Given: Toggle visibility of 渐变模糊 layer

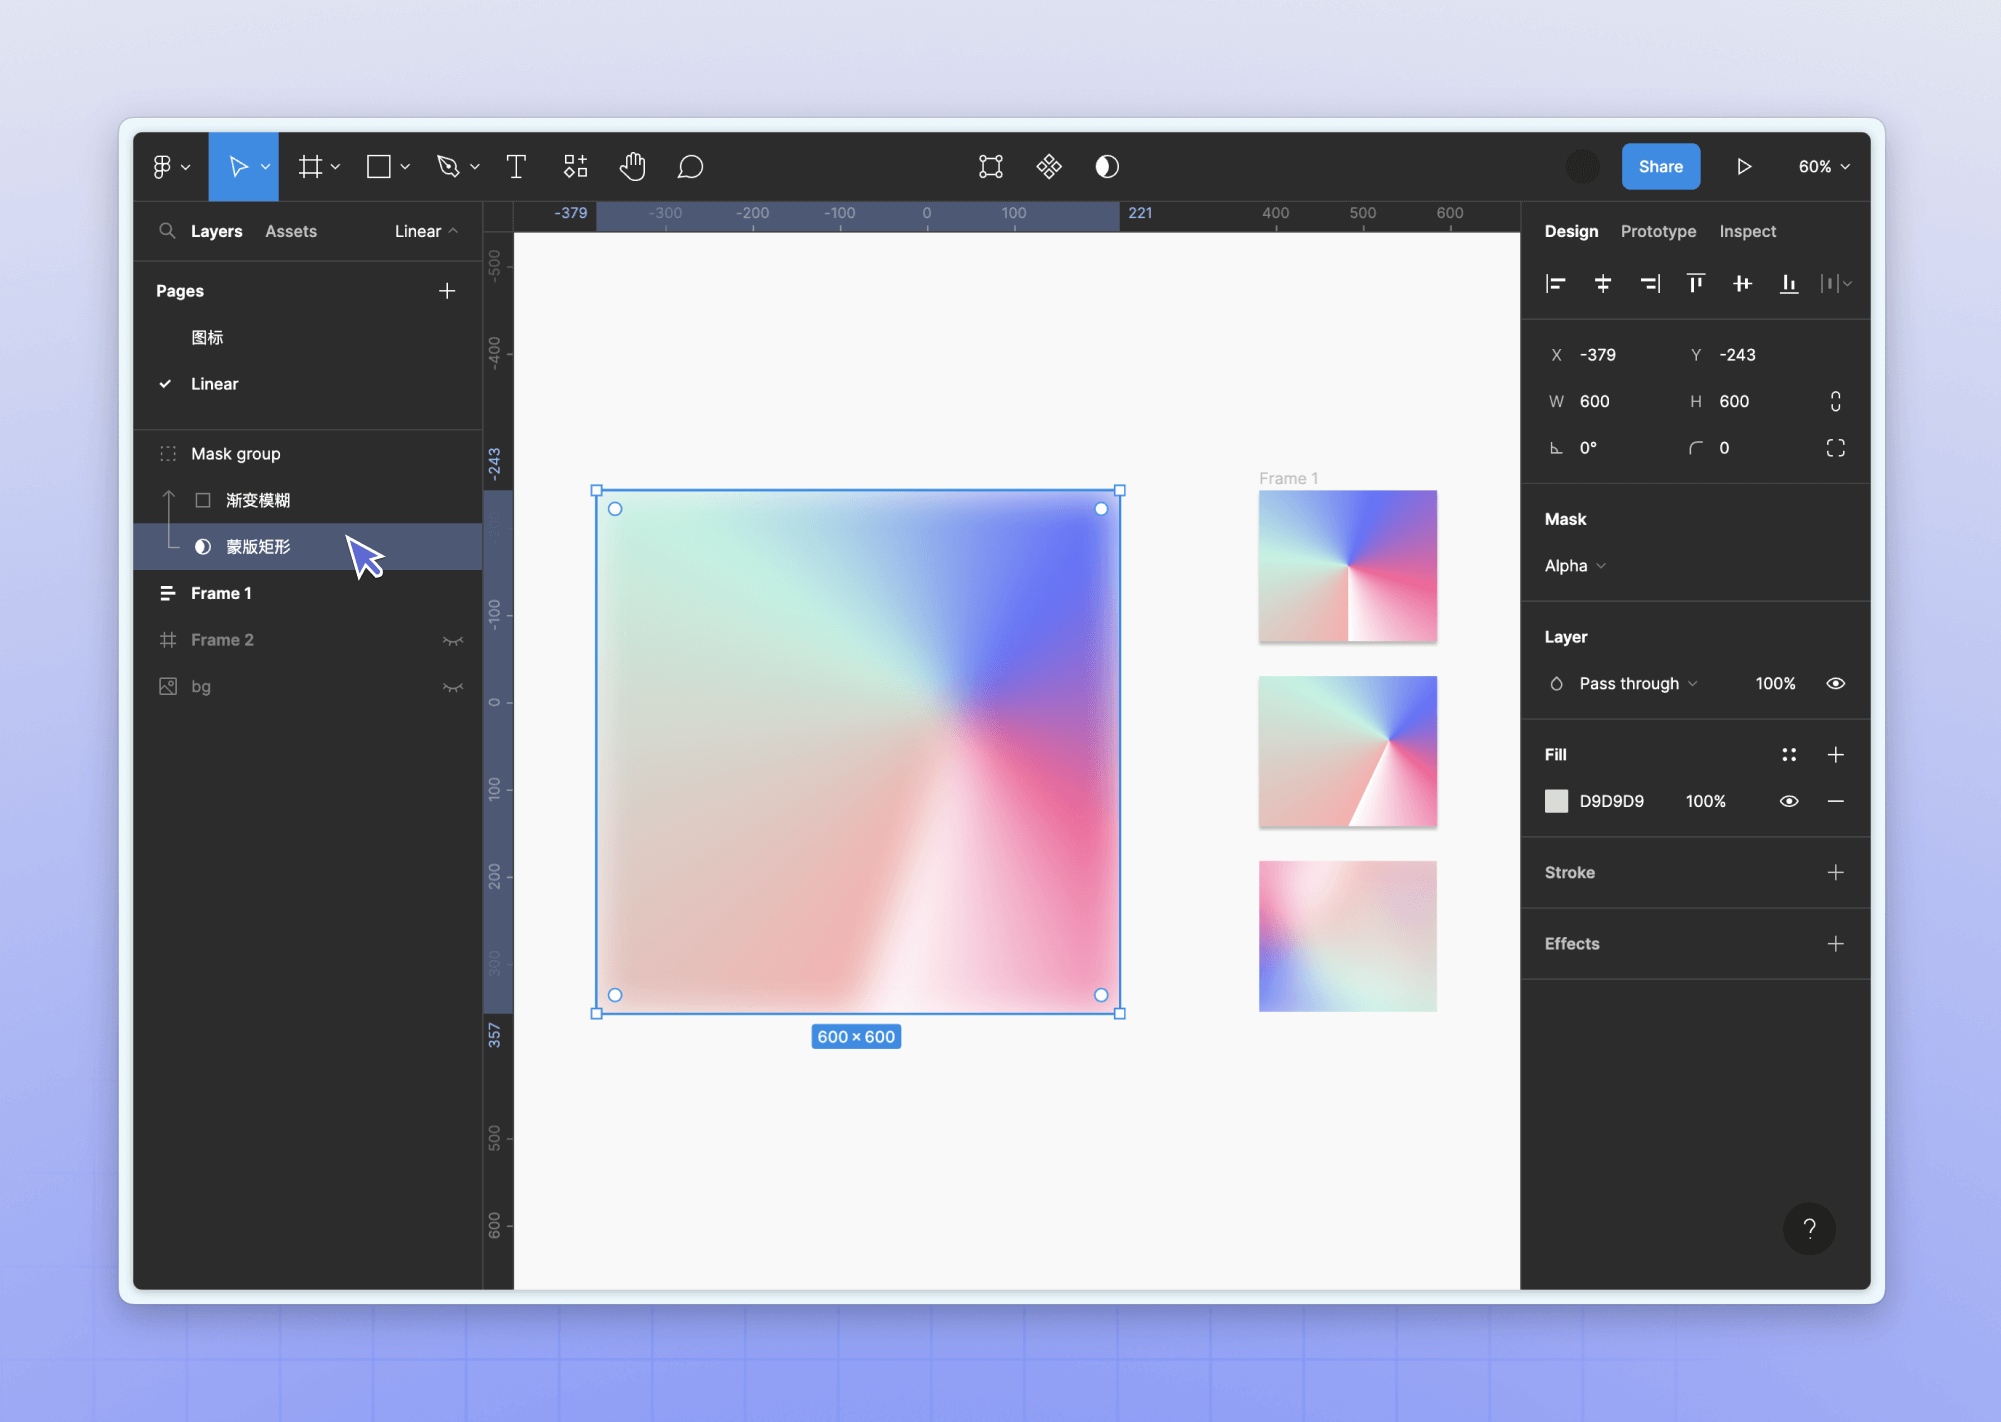Looking at the screenshot, I should click(448, 499).
